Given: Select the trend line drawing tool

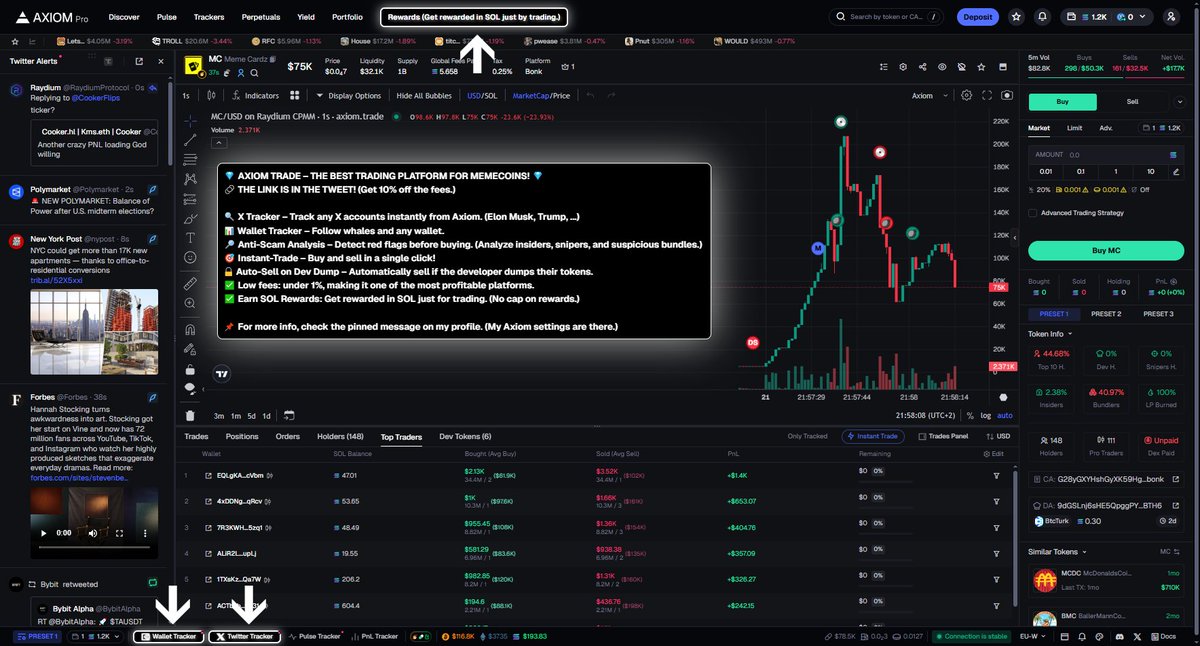Looking at the screenshot, I should (x=190, y=138).
